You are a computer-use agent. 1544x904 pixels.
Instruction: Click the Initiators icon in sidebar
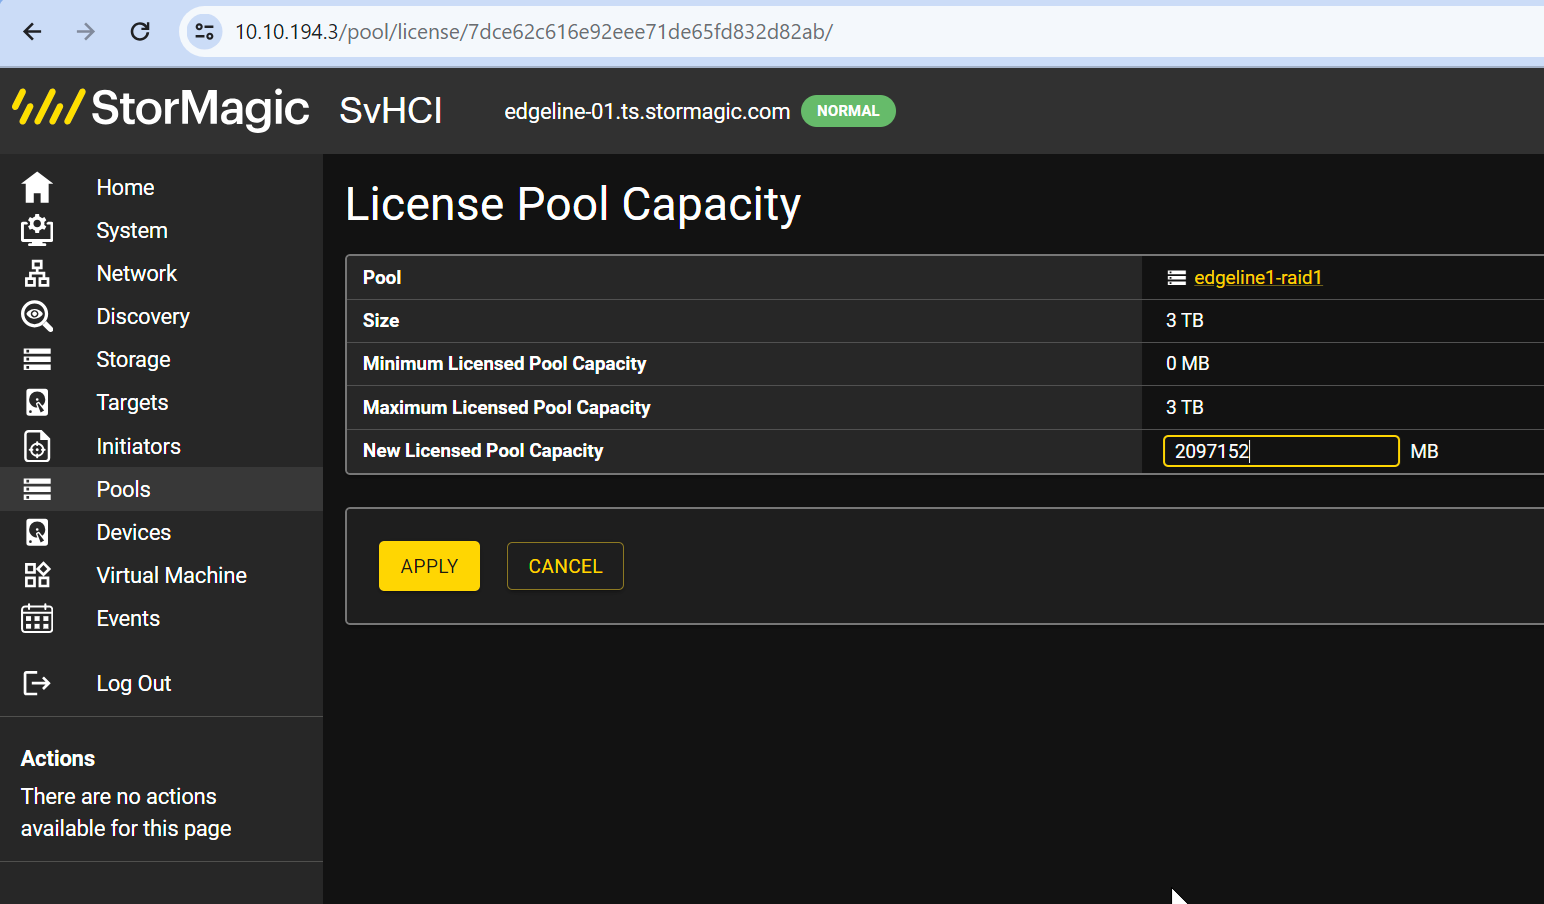[x=37, y=446]
